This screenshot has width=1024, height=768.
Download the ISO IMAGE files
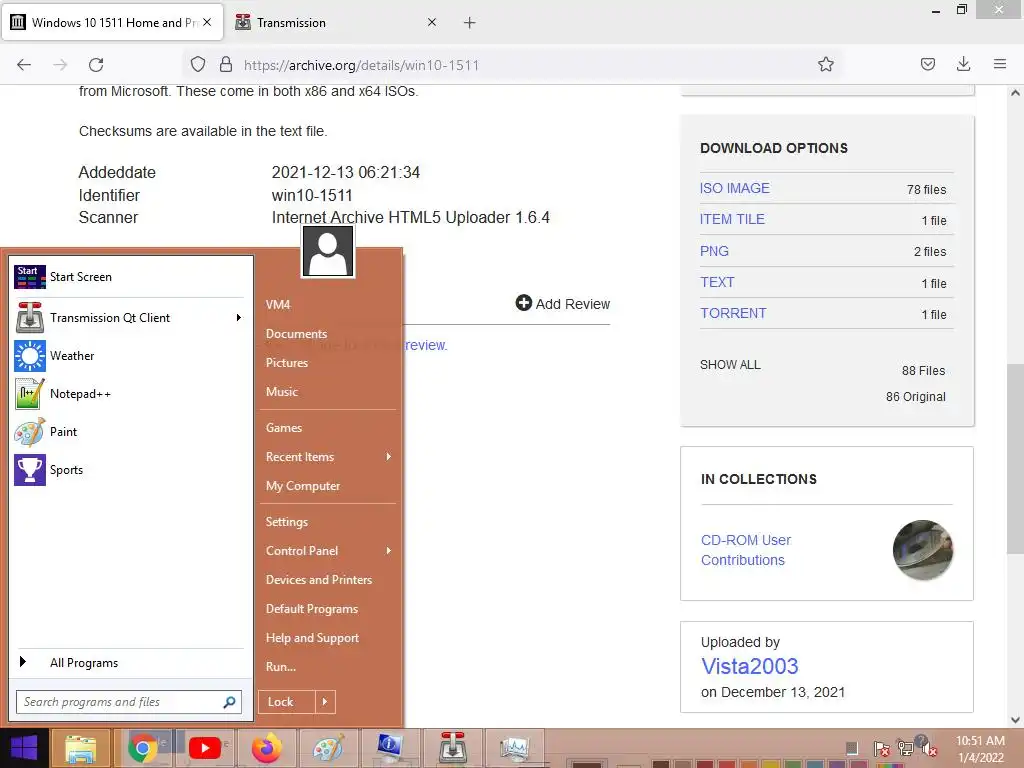[735, 188]
